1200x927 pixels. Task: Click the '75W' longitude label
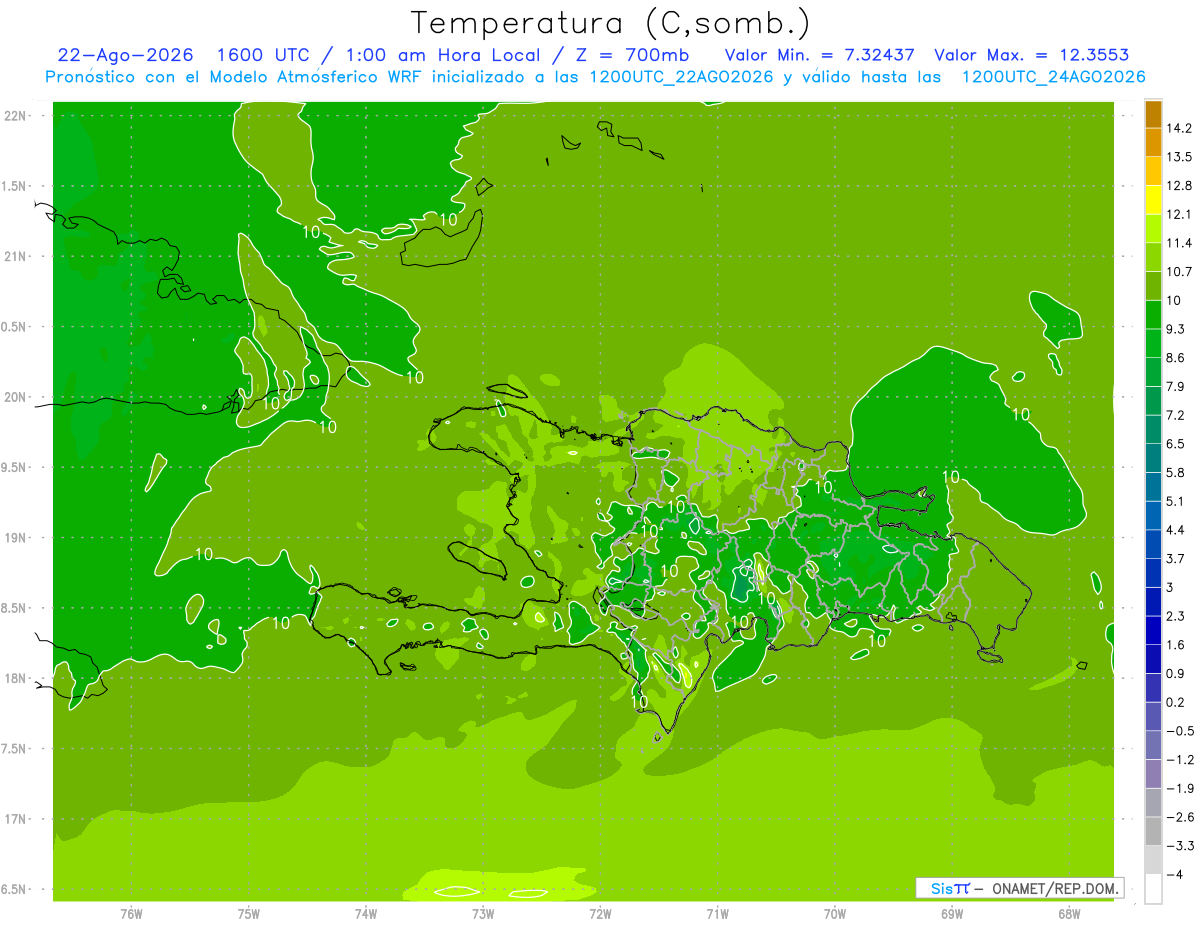point(249,913)
